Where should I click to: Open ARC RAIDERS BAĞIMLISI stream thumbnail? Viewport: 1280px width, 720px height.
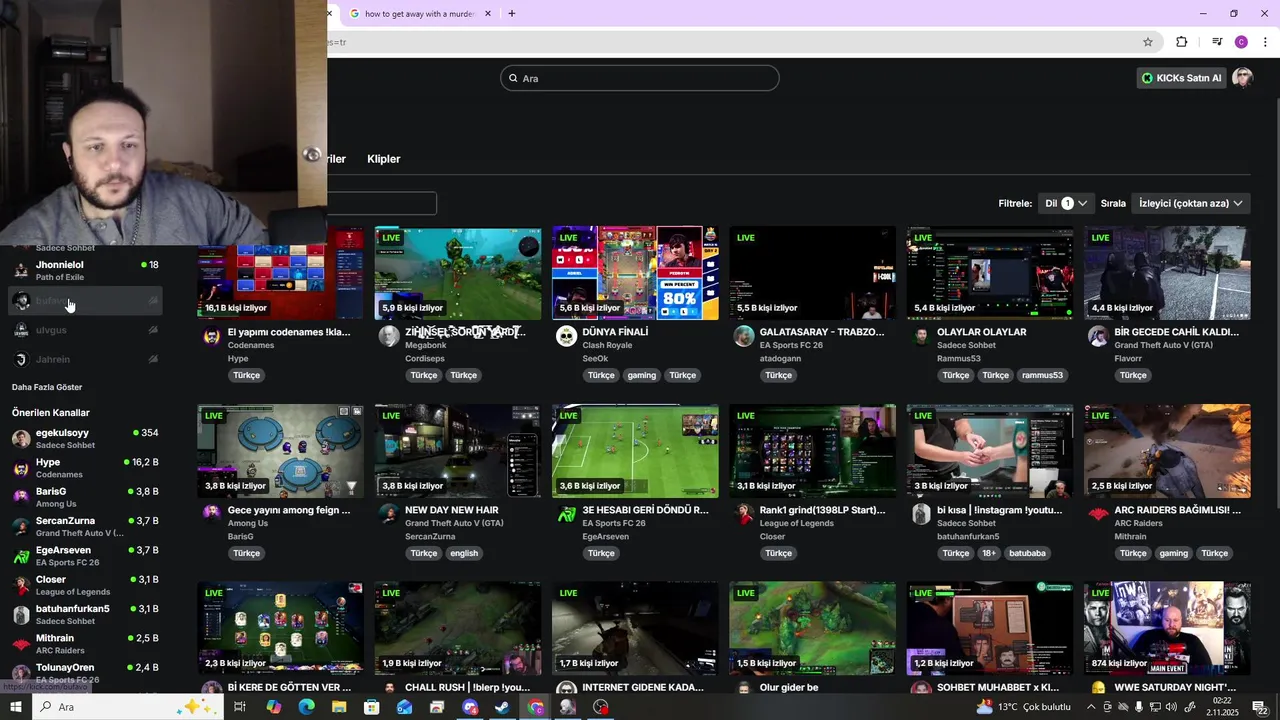(1167, 451)
